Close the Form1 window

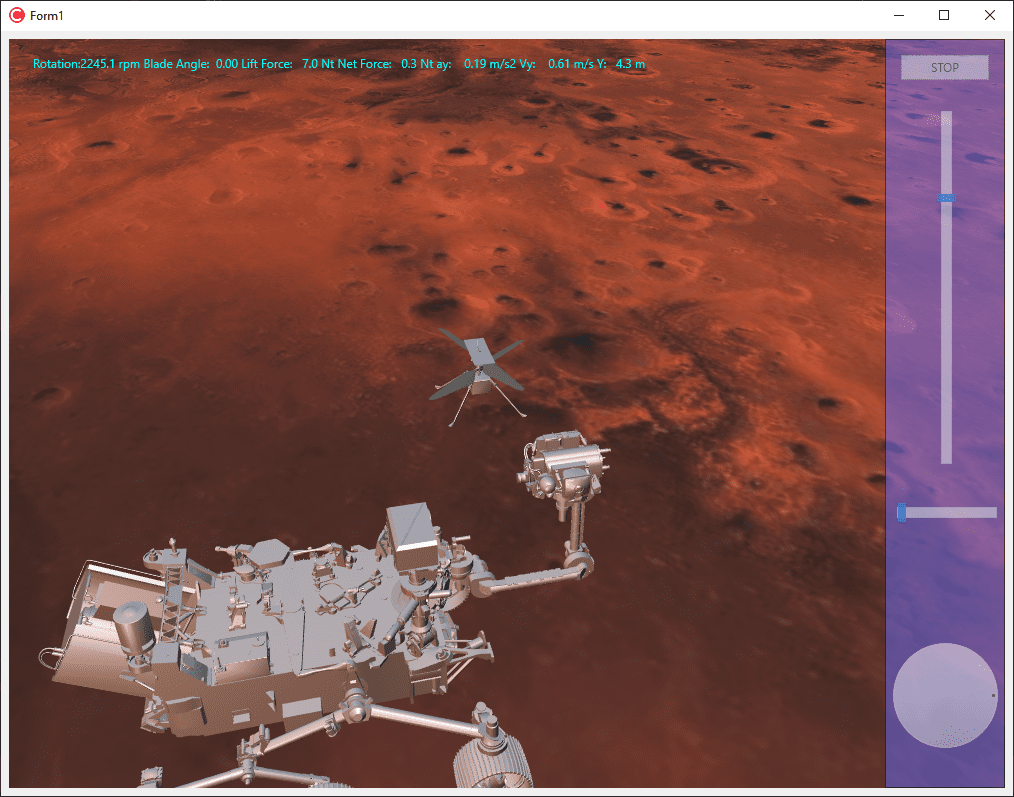(x=989, y=16)
